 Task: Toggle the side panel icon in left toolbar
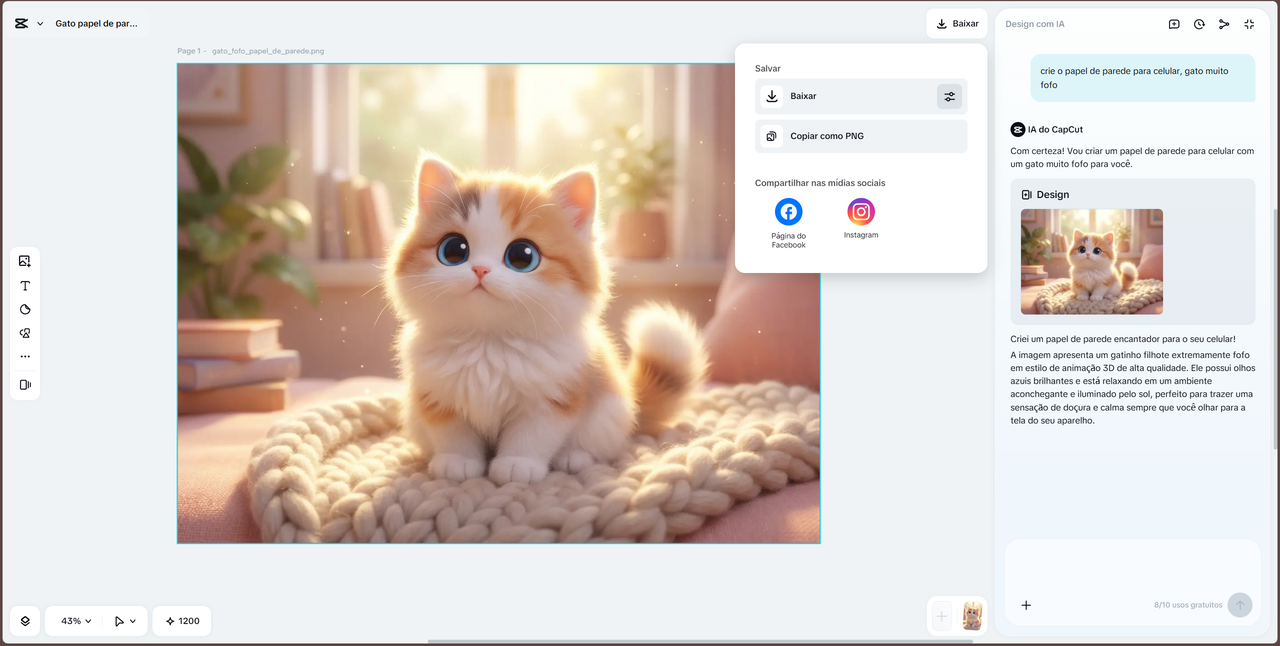tap(25, 385)
